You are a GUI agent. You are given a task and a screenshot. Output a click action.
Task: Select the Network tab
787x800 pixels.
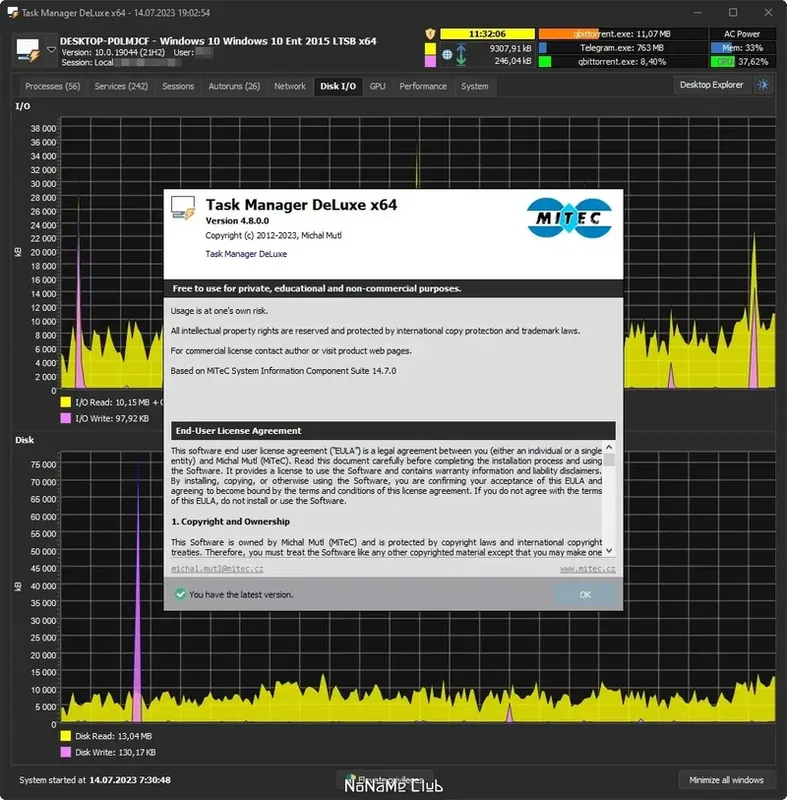pyautogui.click(x=290, y=86)
